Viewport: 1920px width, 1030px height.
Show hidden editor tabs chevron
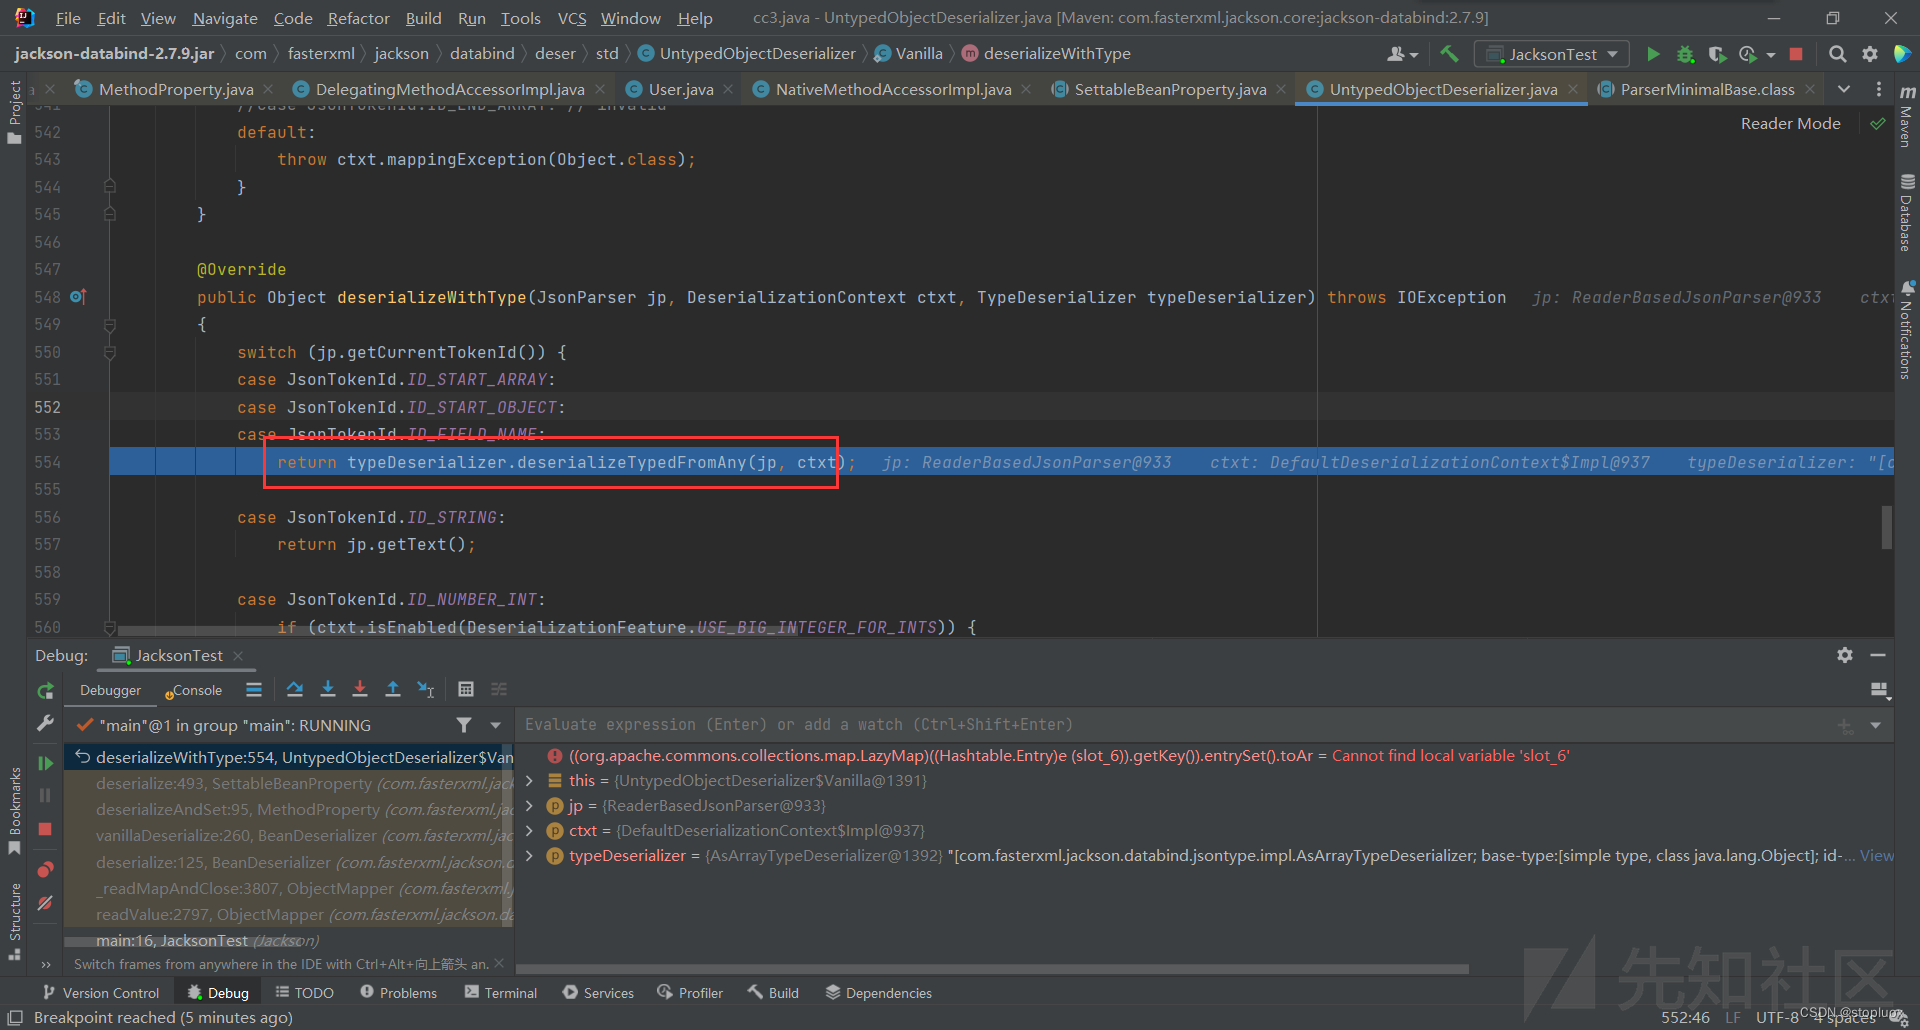tap(1843, 89)
